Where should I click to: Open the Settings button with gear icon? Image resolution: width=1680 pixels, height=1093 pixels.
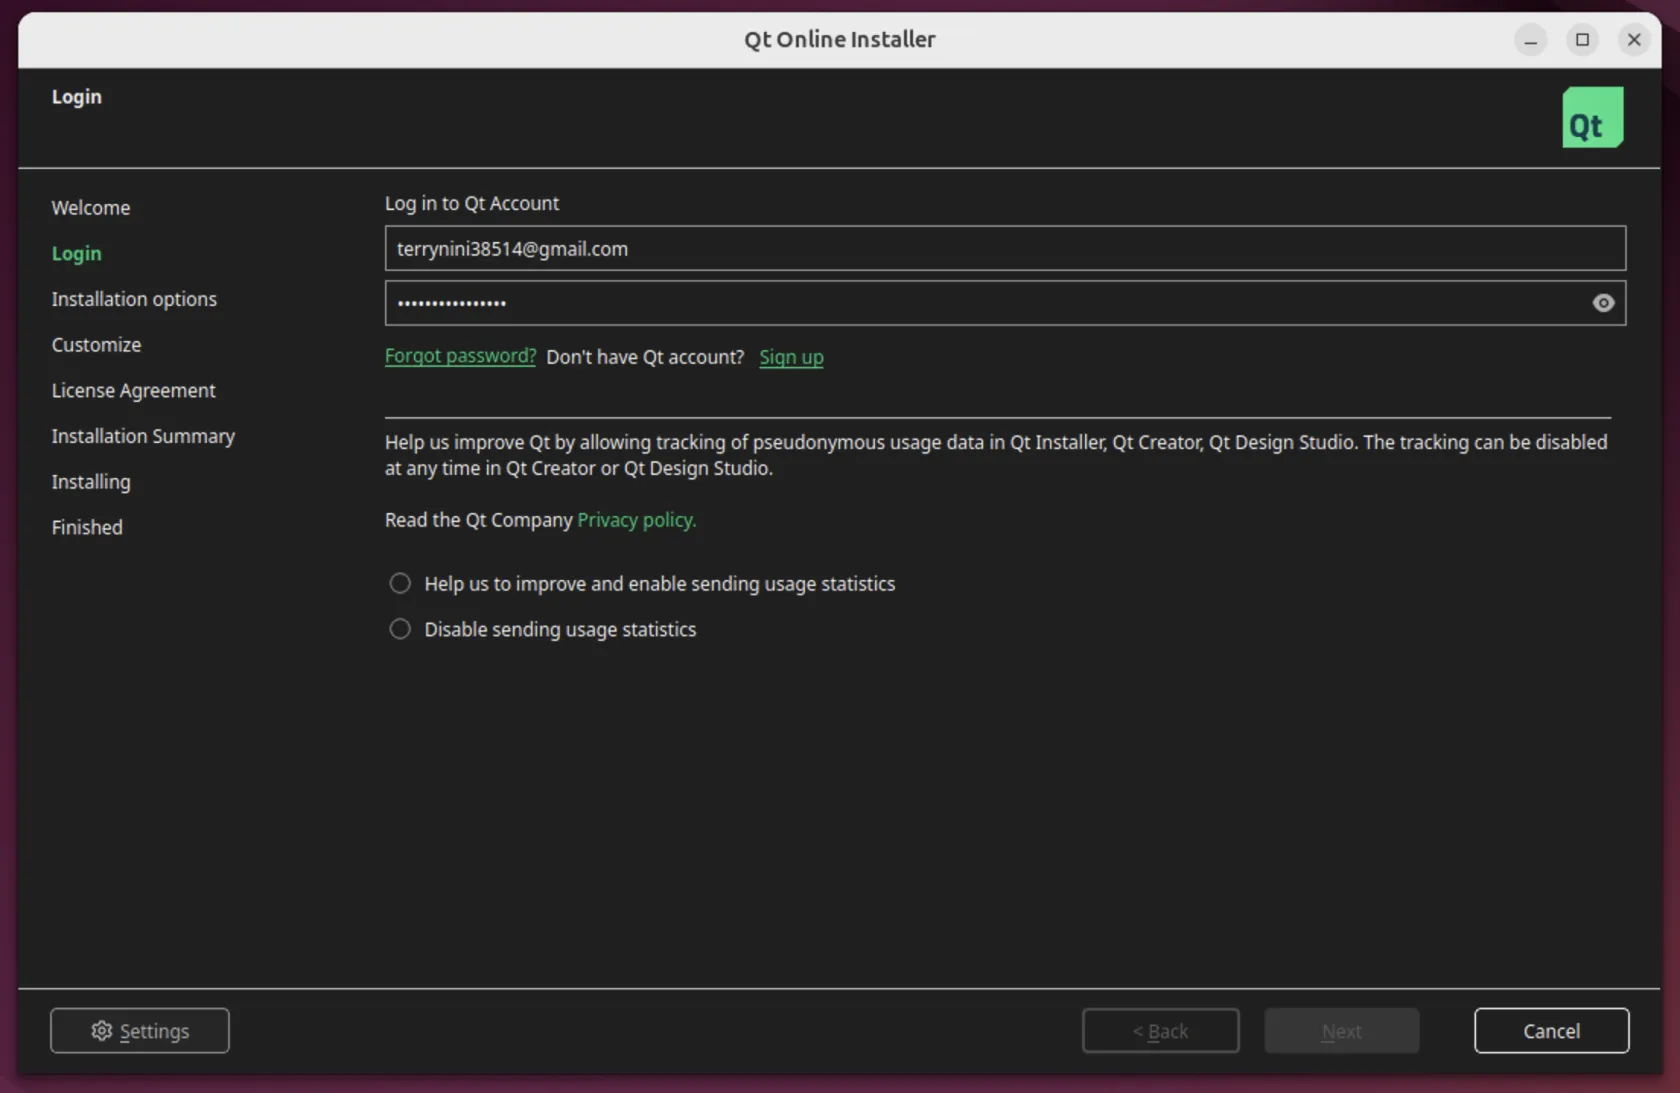(140, 1030)
